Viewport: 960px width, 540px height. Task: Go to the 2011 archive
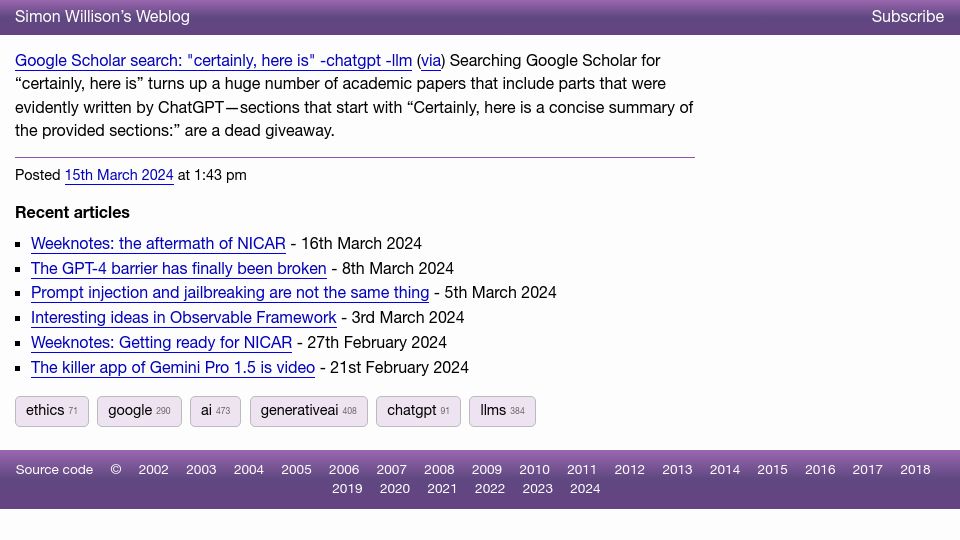[582, 470]
